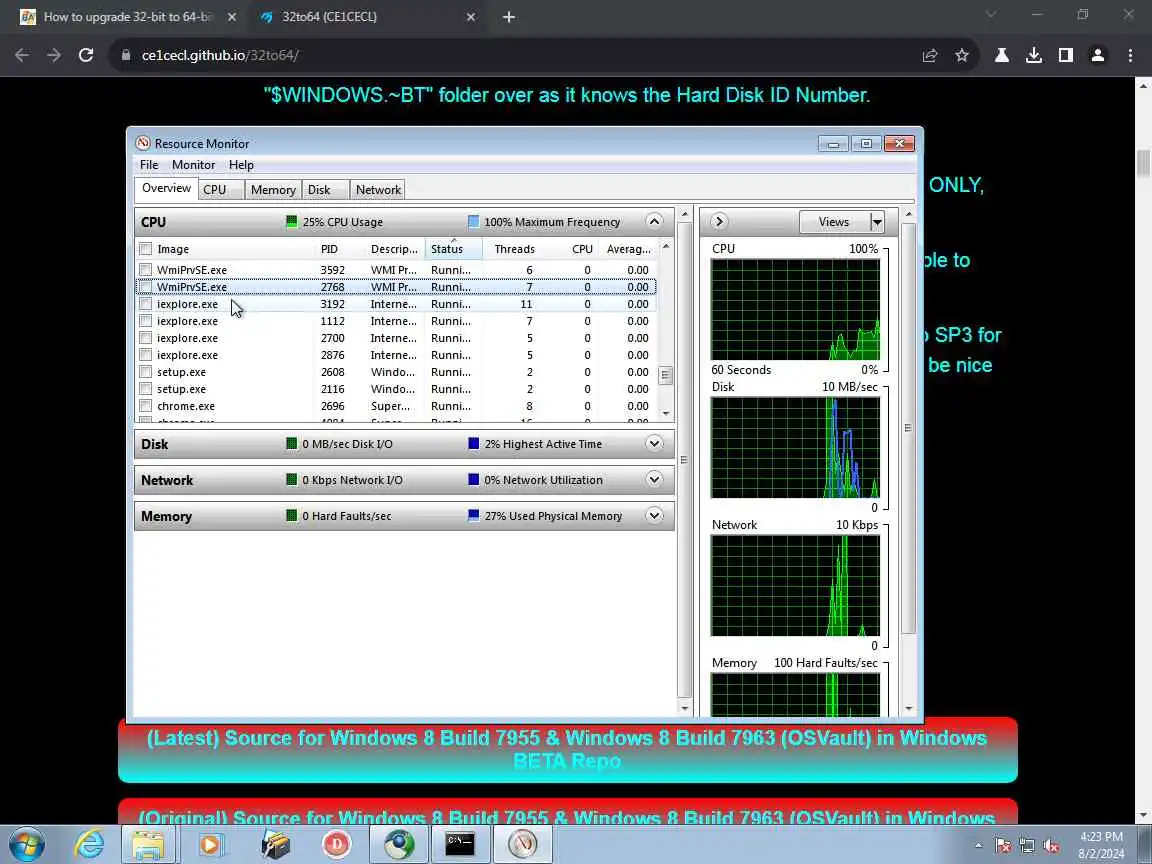
Task: Open the Latest Source Windows 8 Build link
Action: tap(567, 749)
